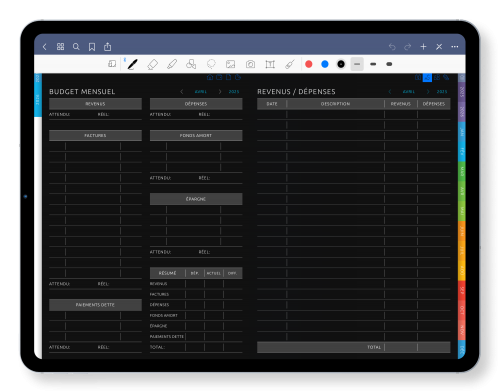Screen dimensions: 500x392
Task: Select the Pen tool
Action: pos(132,64)
